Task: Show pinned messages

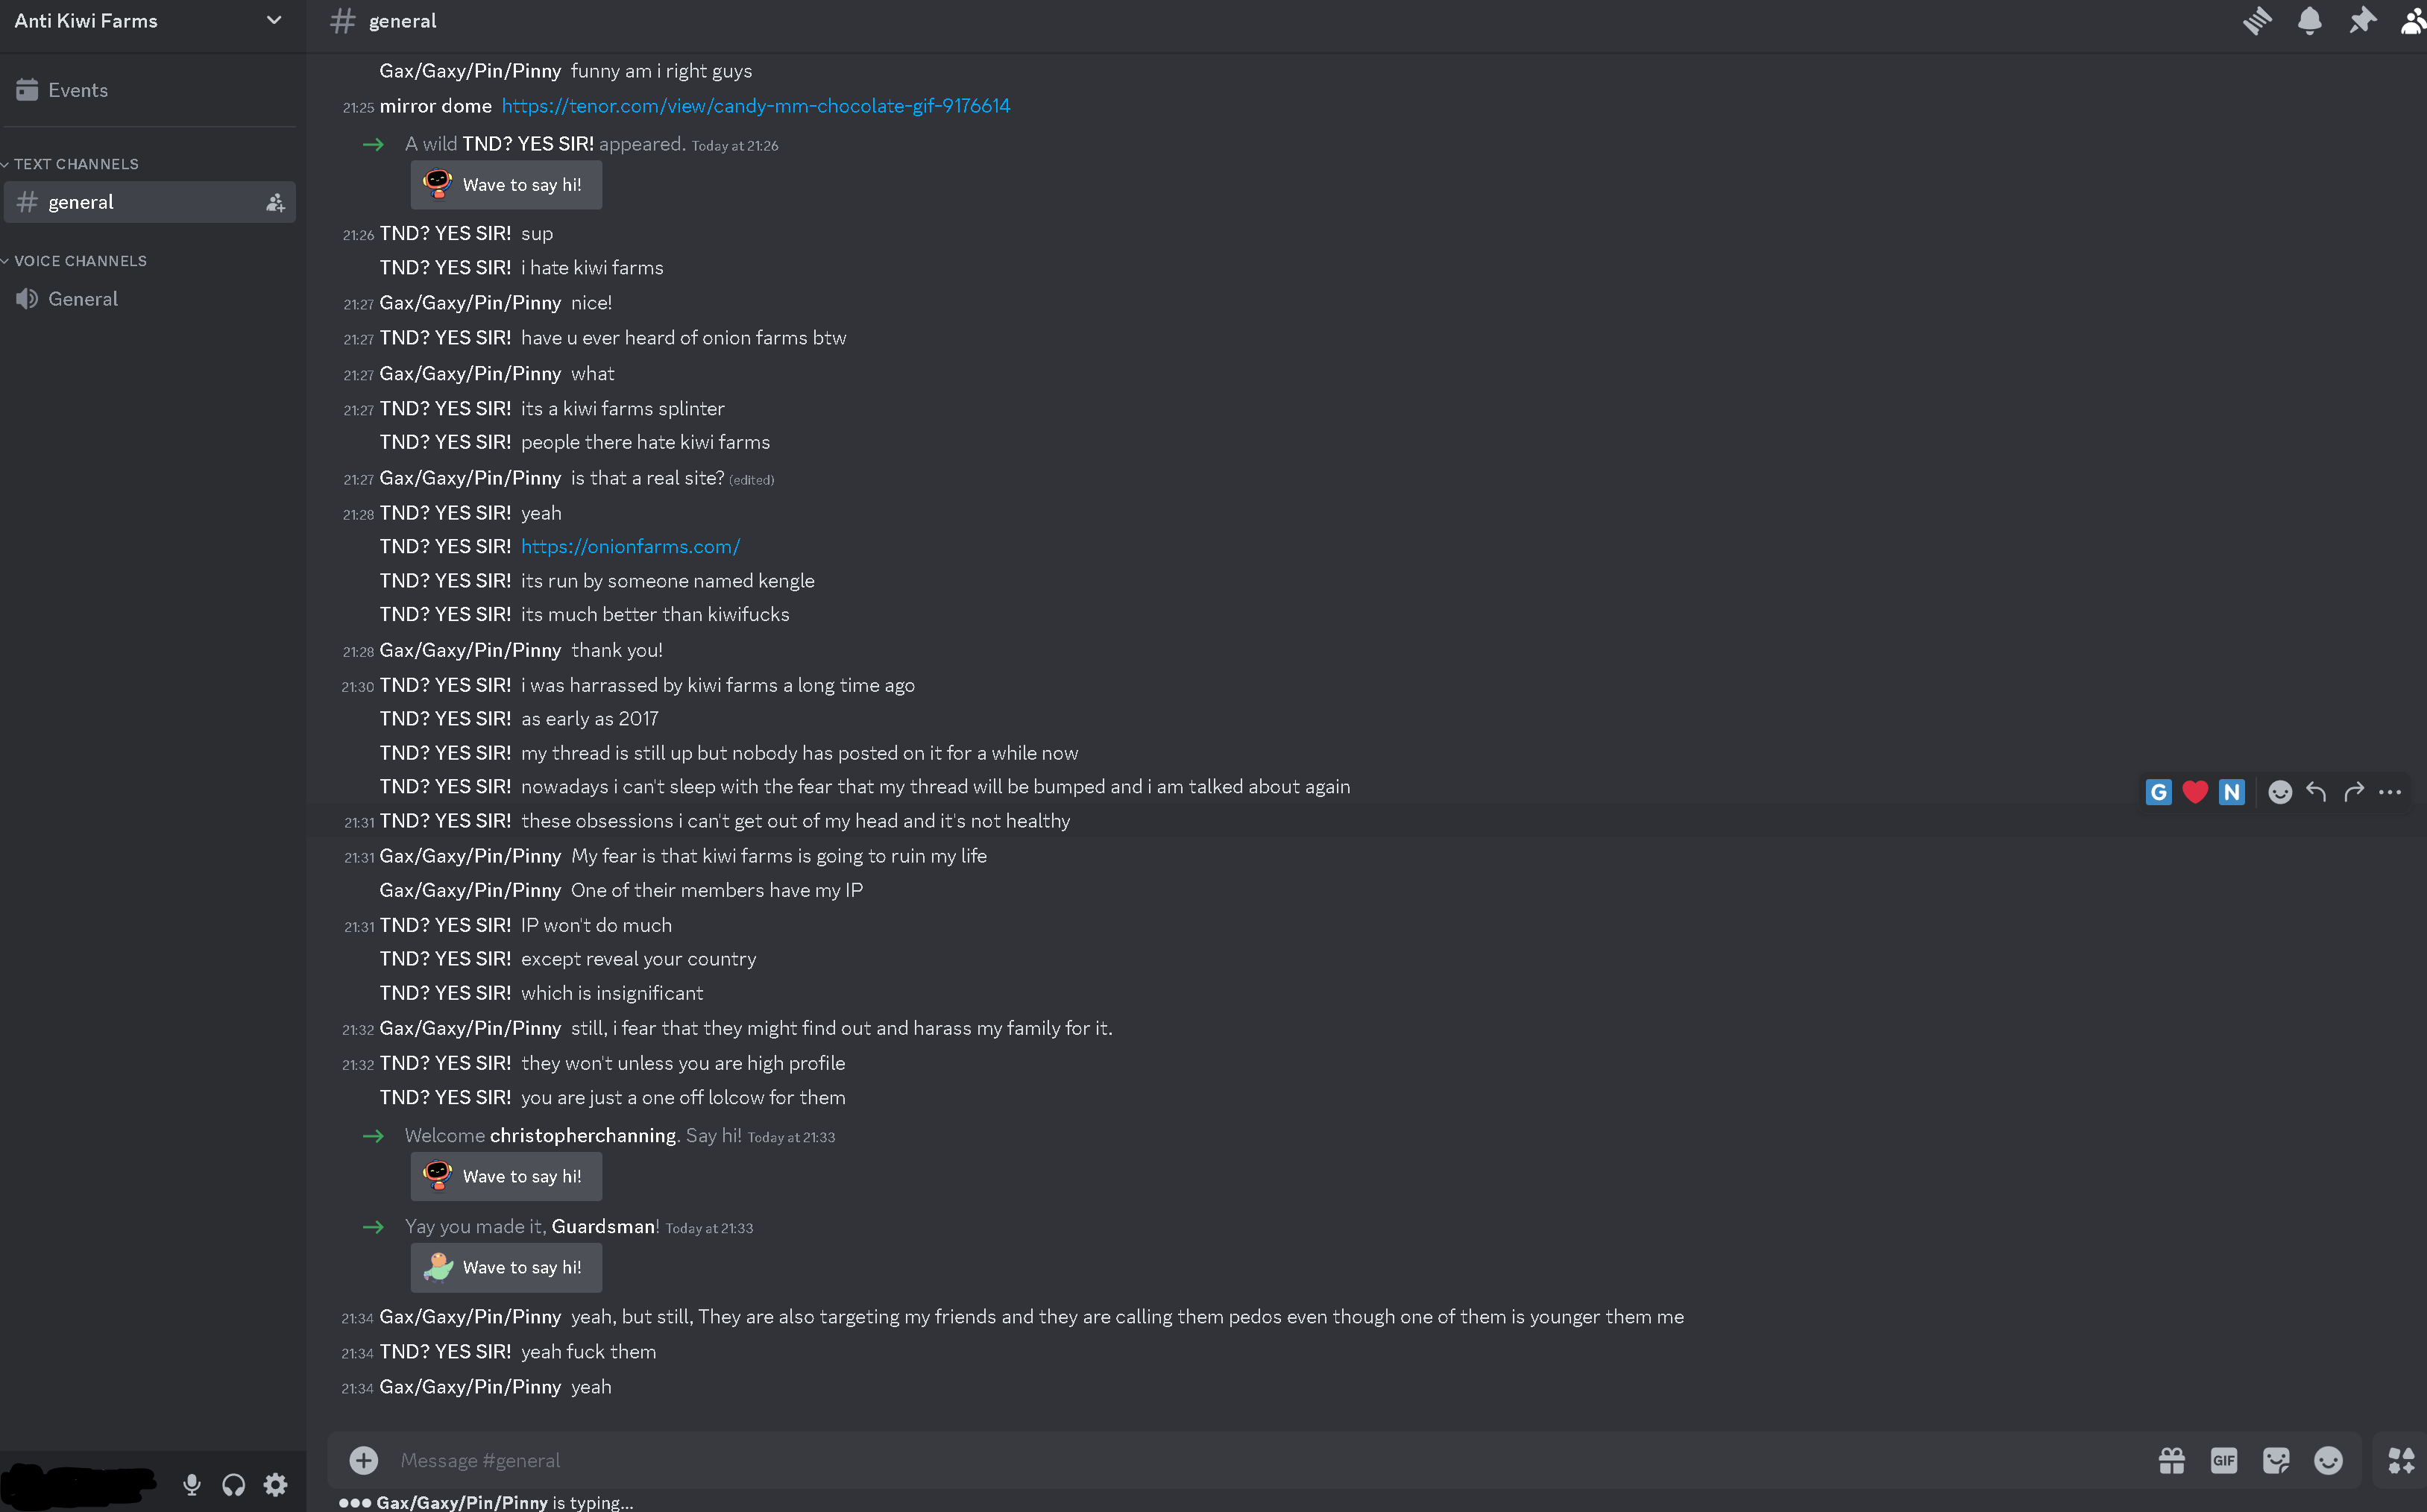Action: (2362, 21)
